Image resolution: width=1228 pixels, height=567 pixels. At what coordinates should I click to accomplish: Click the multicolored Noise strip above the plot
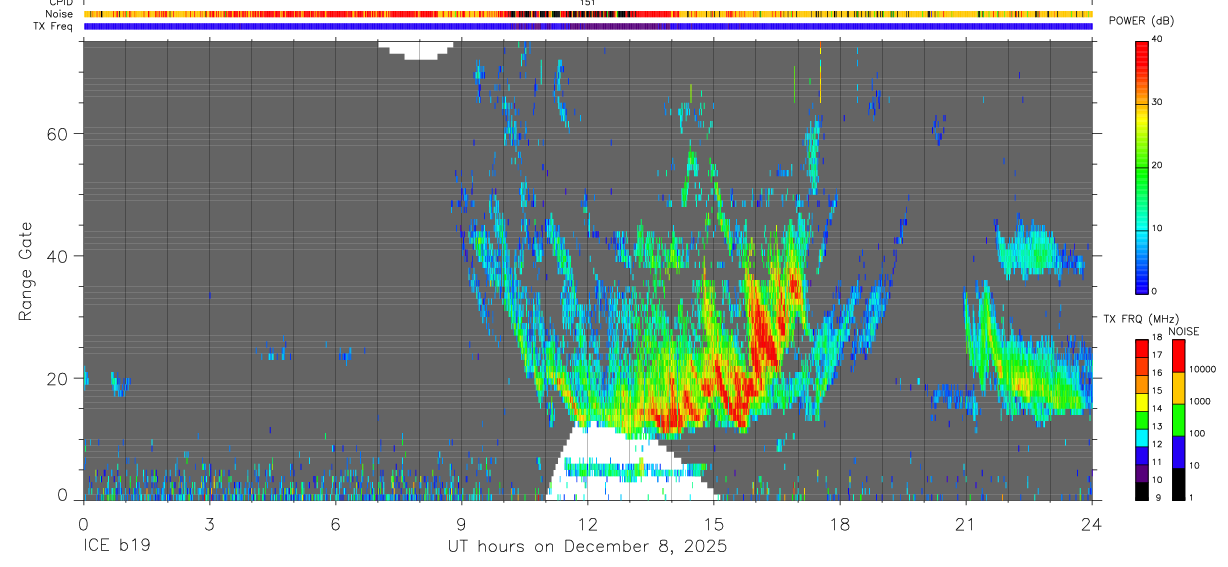pos(588,14)
